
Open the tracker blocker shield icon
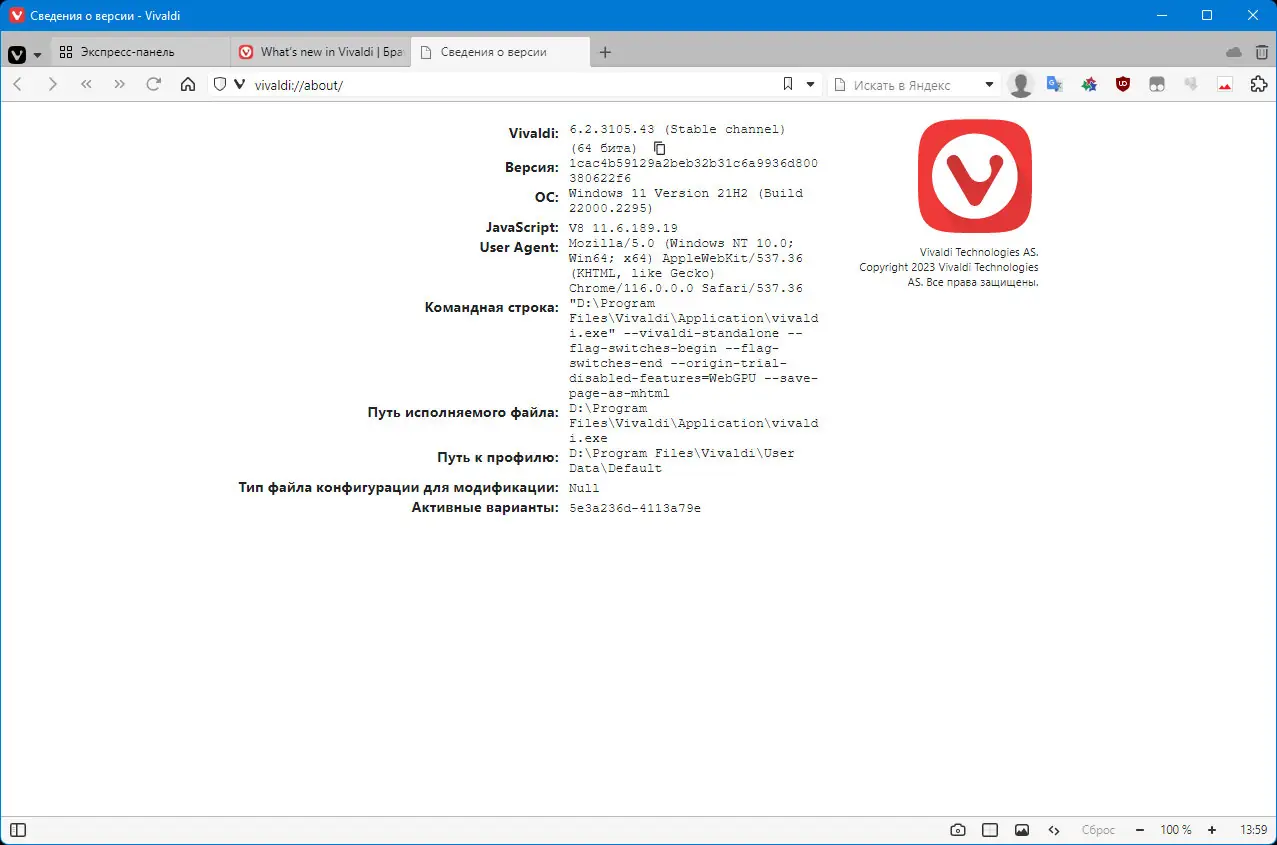220,85
